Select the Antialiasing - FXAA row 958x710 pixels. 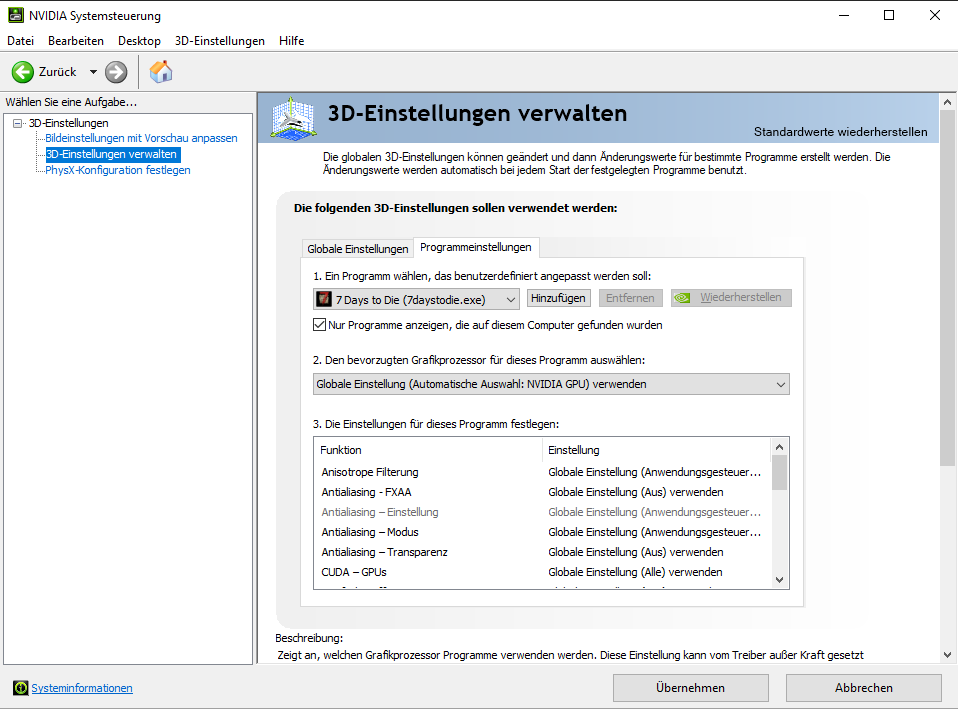(x=543, y=492)
